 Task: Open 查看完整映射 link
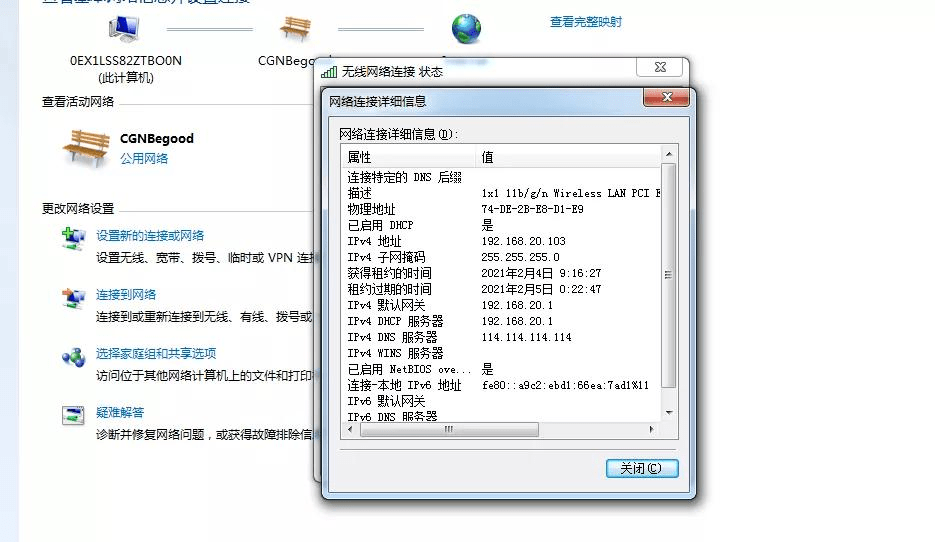click(x=586, y=22)
